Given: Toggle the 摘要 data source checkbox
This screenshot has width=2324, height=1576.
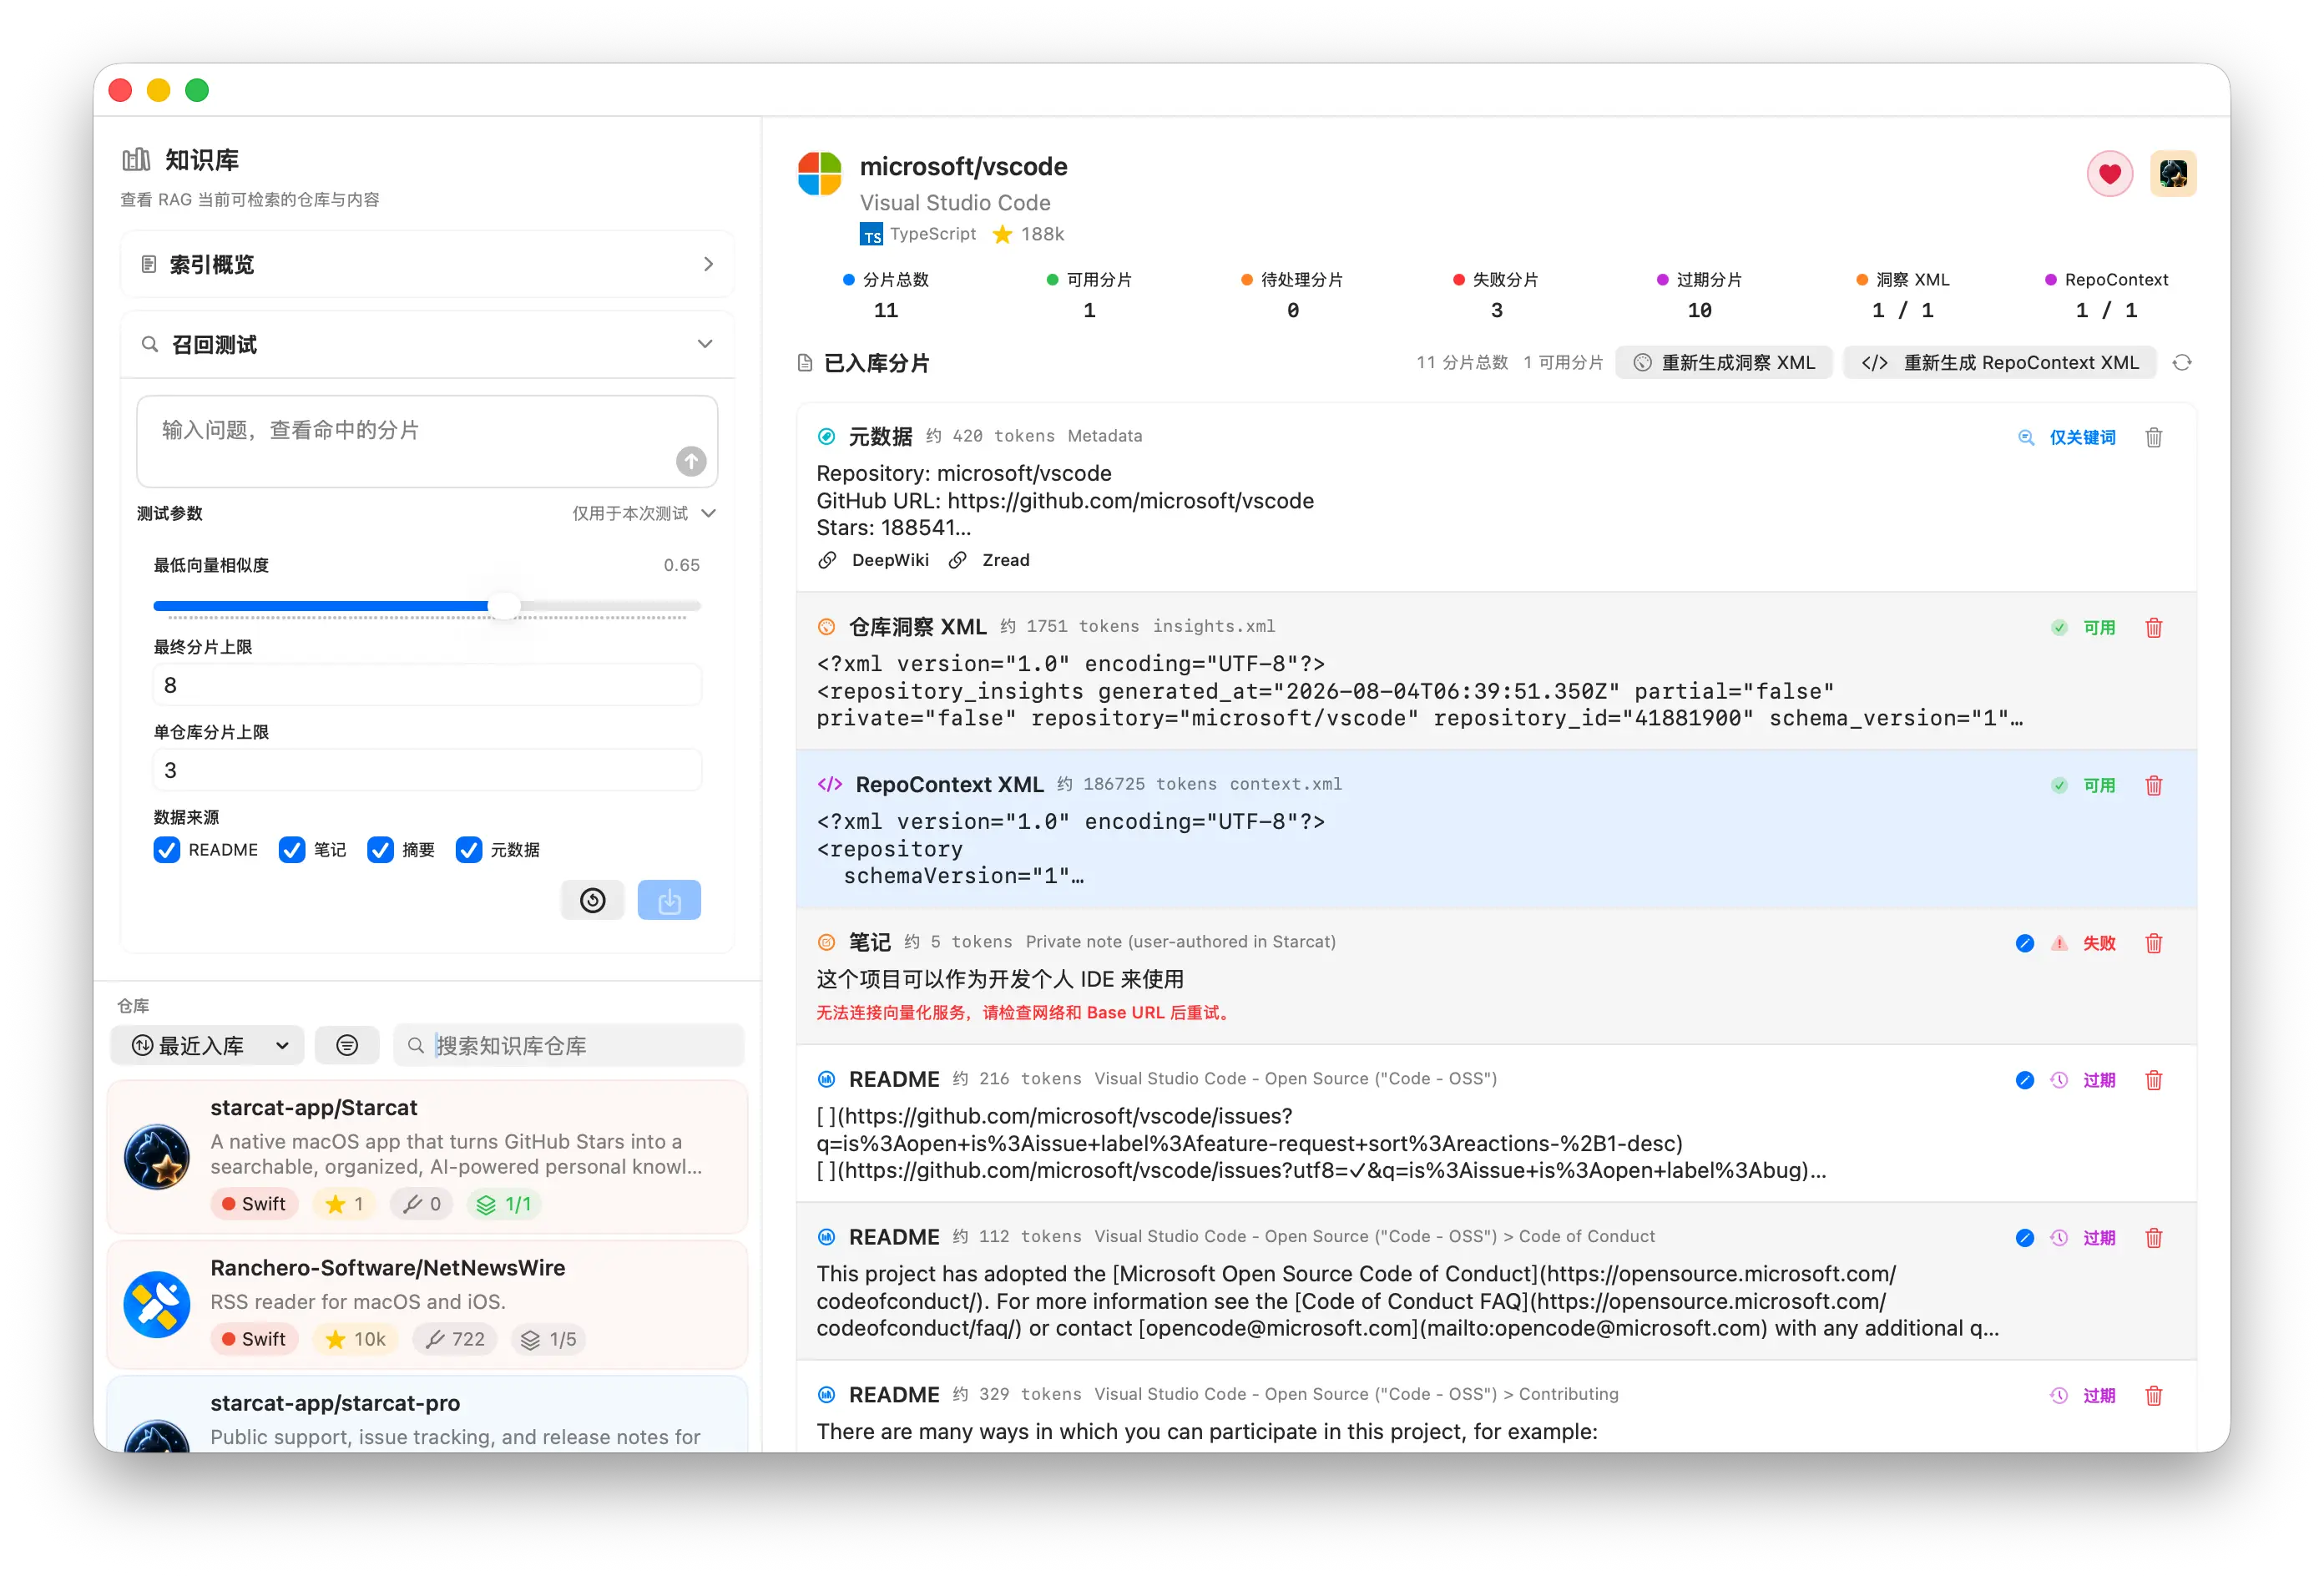Looking at the screenshot, I should tap(380, 850).
